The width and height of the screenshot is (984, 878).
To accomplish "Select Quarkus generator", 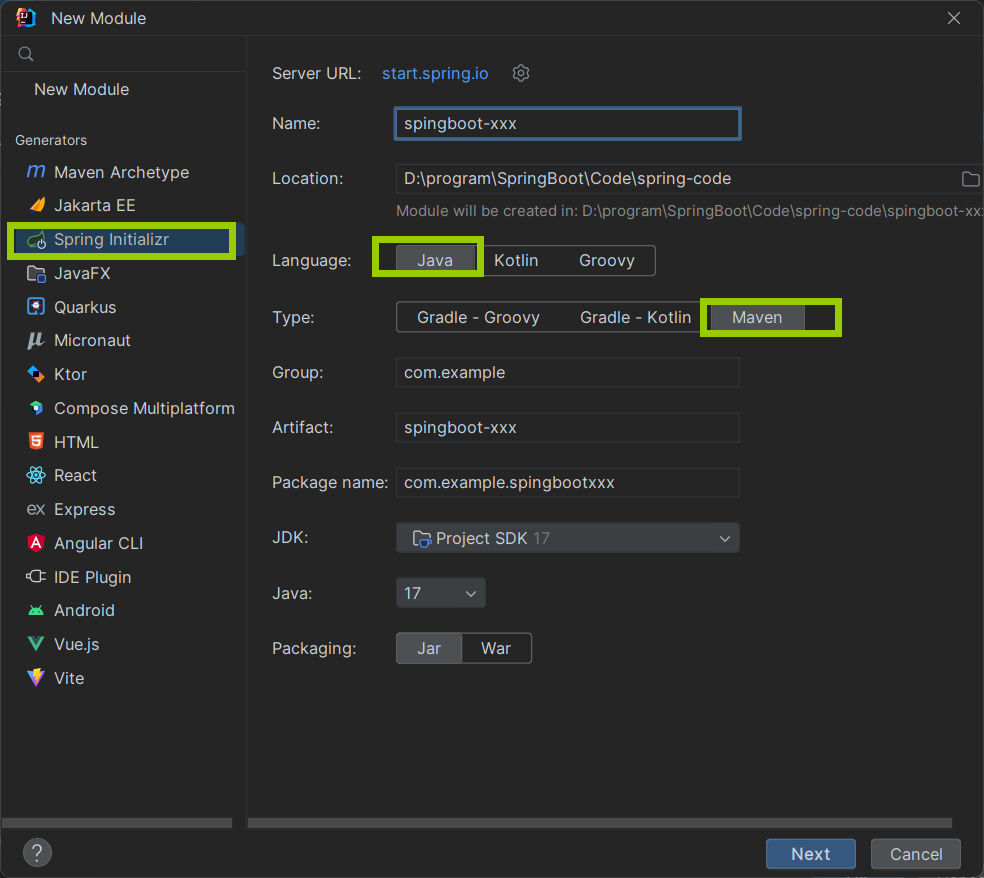I will [123, 308].
